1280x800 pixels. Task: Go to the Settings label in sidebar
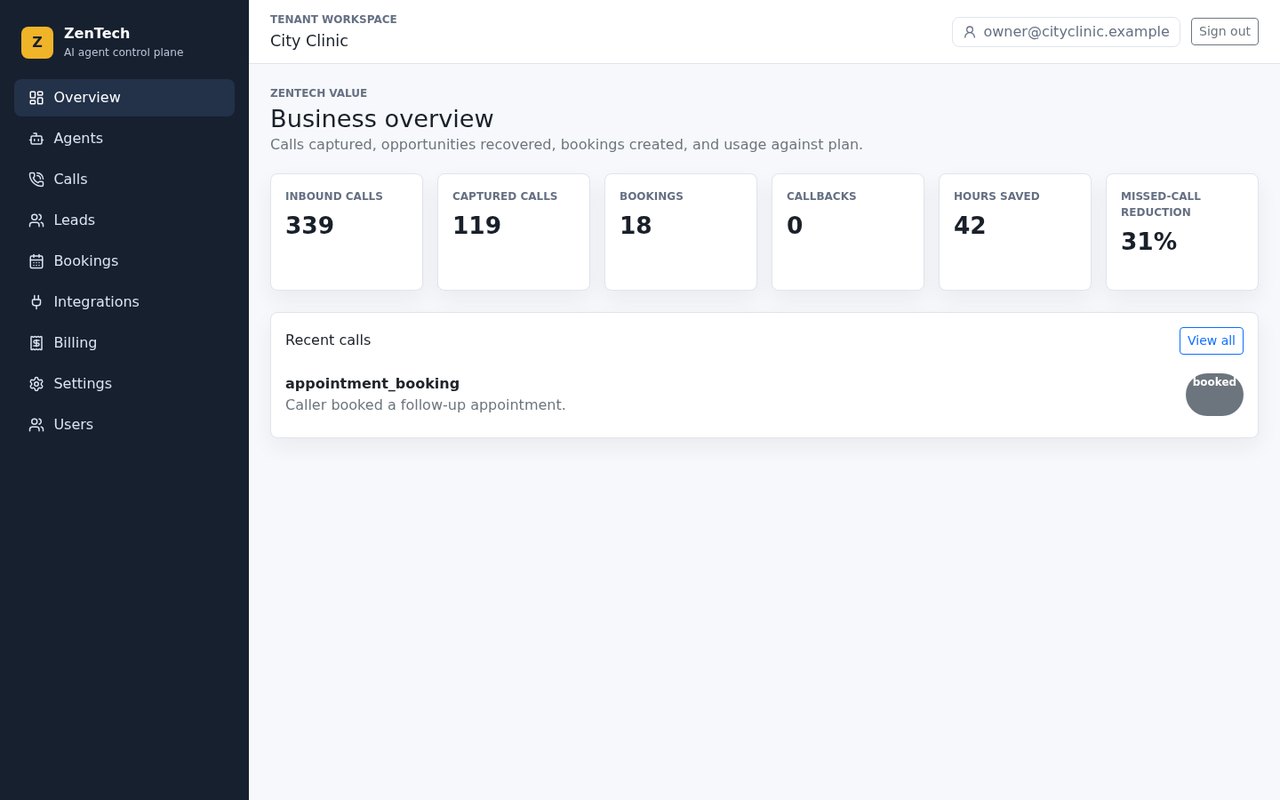click(83, 385)
